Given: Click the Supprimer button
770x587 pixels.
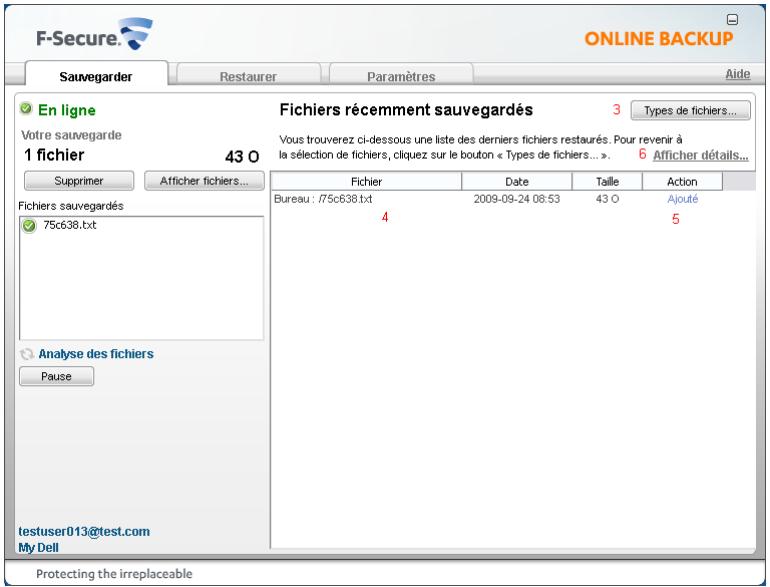Looking at the screenshot, I should tap(79, 181).
